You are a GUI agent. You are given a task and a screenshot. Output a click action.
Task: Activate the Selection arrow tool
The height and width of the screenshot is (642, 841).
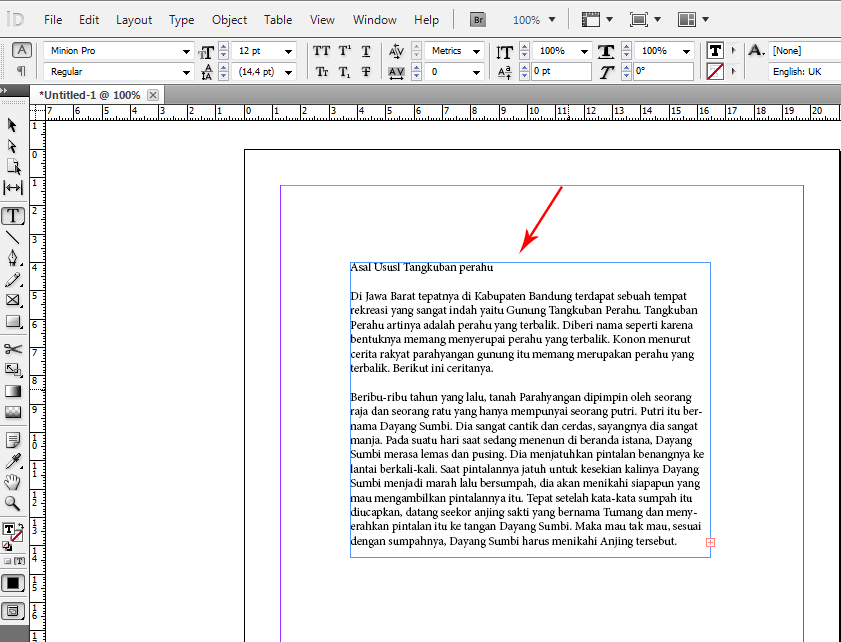[13, 124]
